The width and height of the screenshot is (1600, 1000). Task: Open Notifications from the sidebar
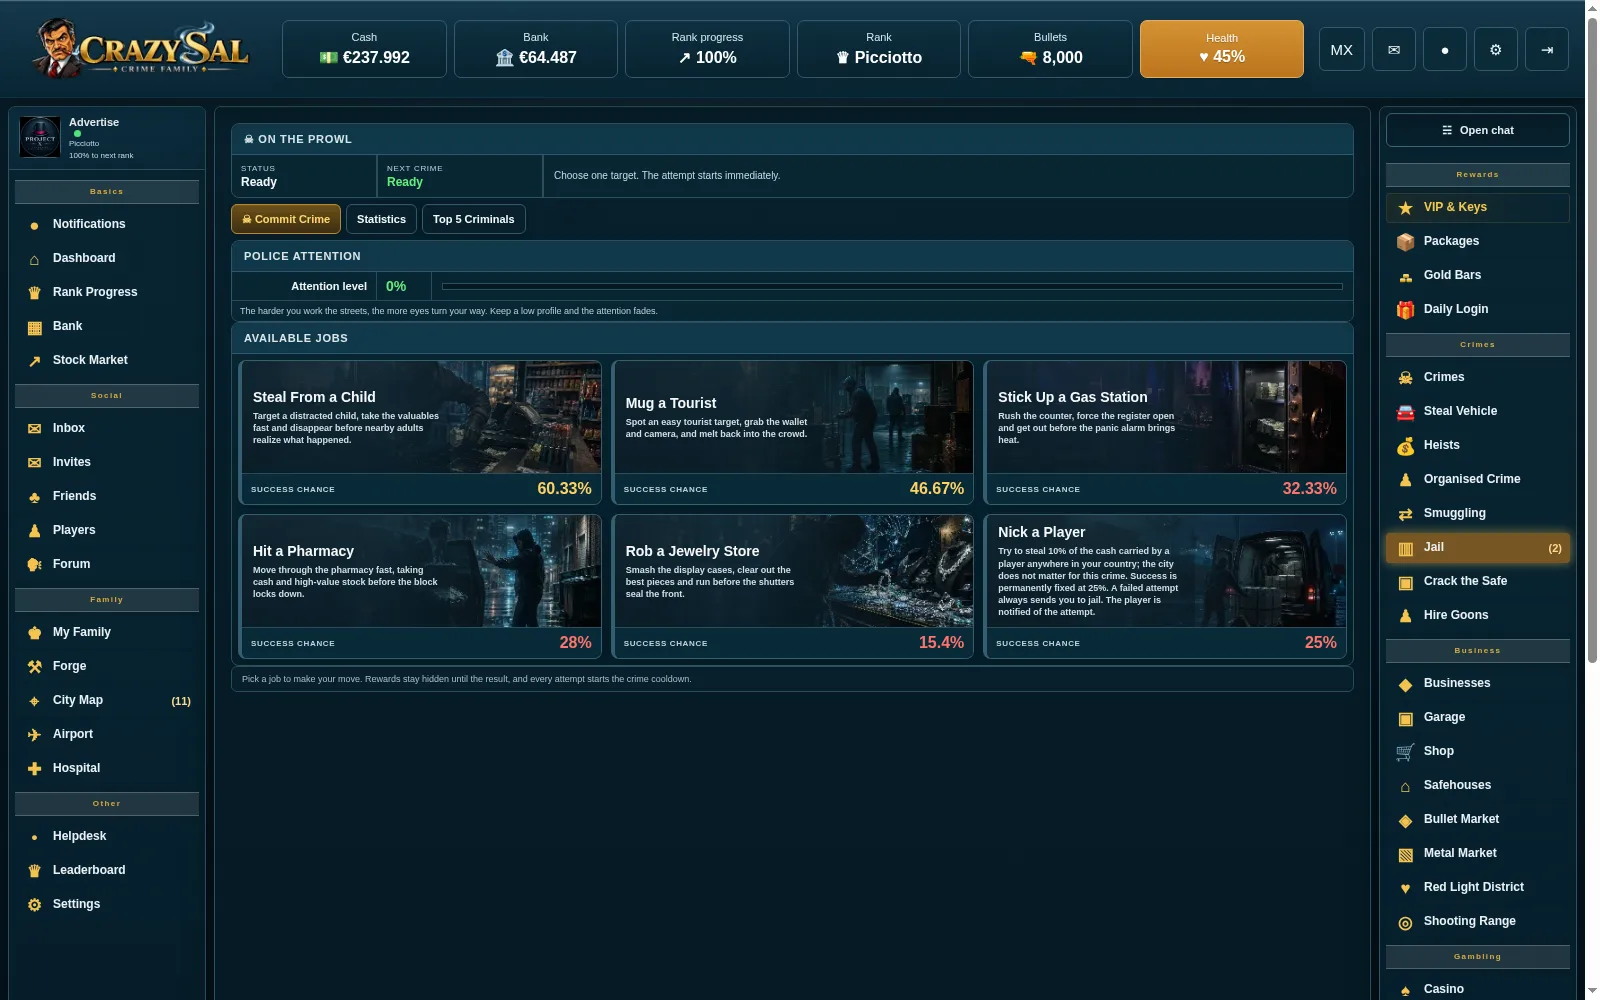pyautogui.click(x=107, y=224)
